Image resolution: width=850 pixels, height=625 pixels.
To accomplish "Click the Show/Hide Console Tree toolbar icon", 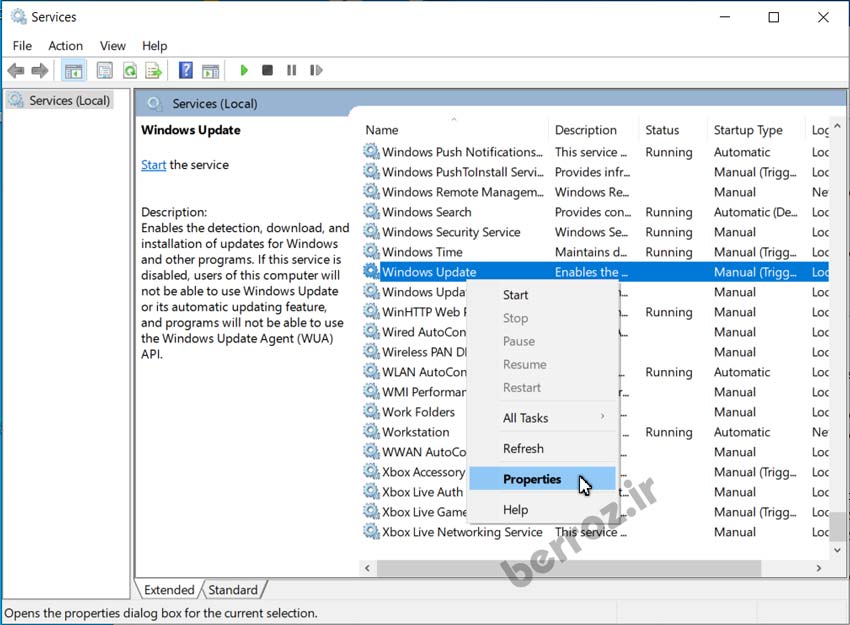I will pyautogui.click(x=73, y=71).
